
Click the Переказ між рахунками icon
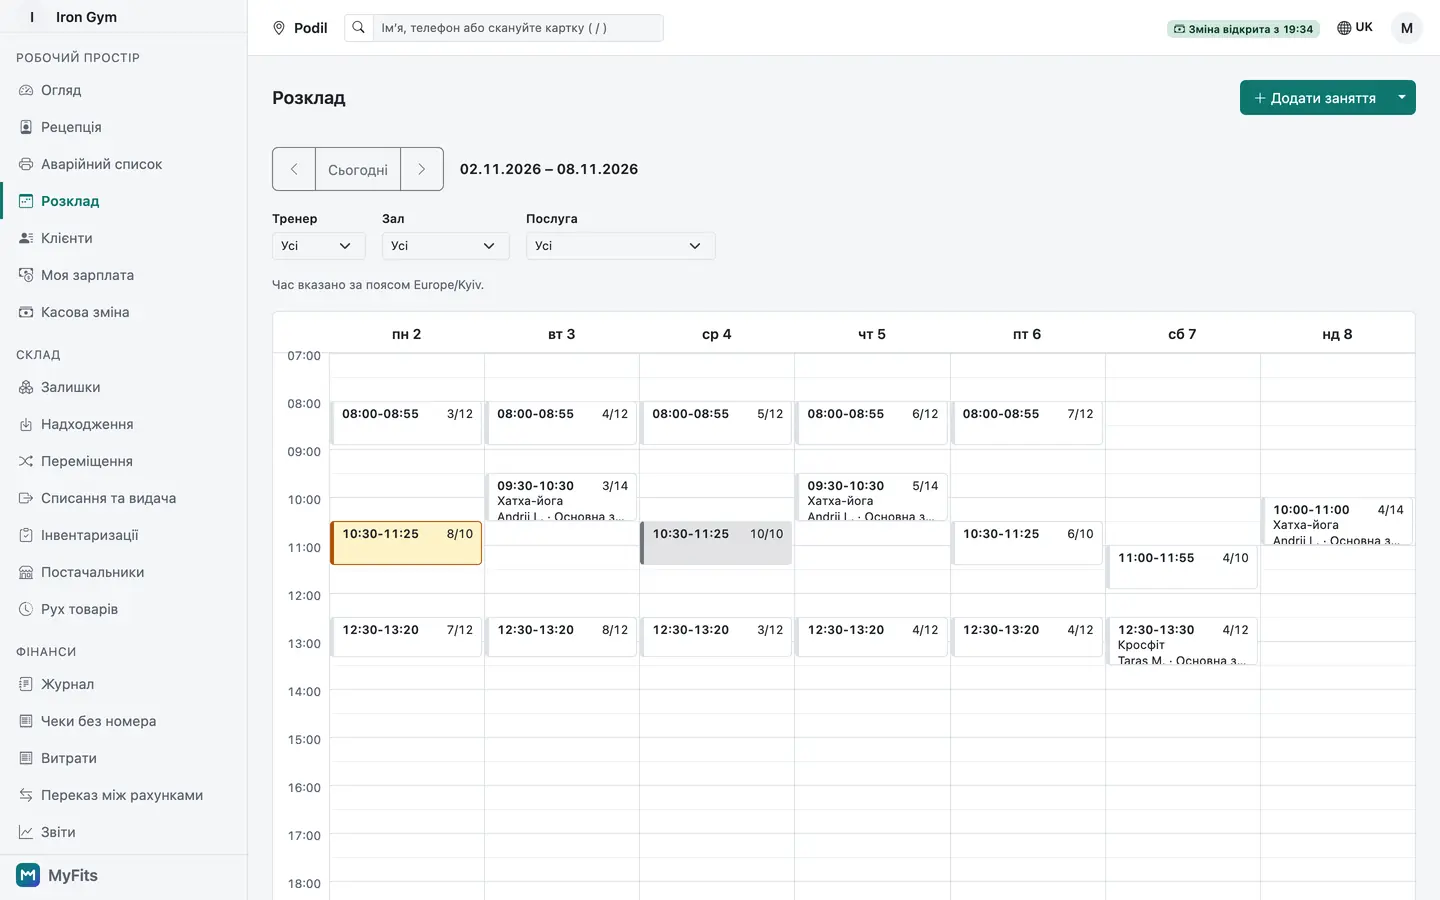pyautogui.click(x=26, y=795)
